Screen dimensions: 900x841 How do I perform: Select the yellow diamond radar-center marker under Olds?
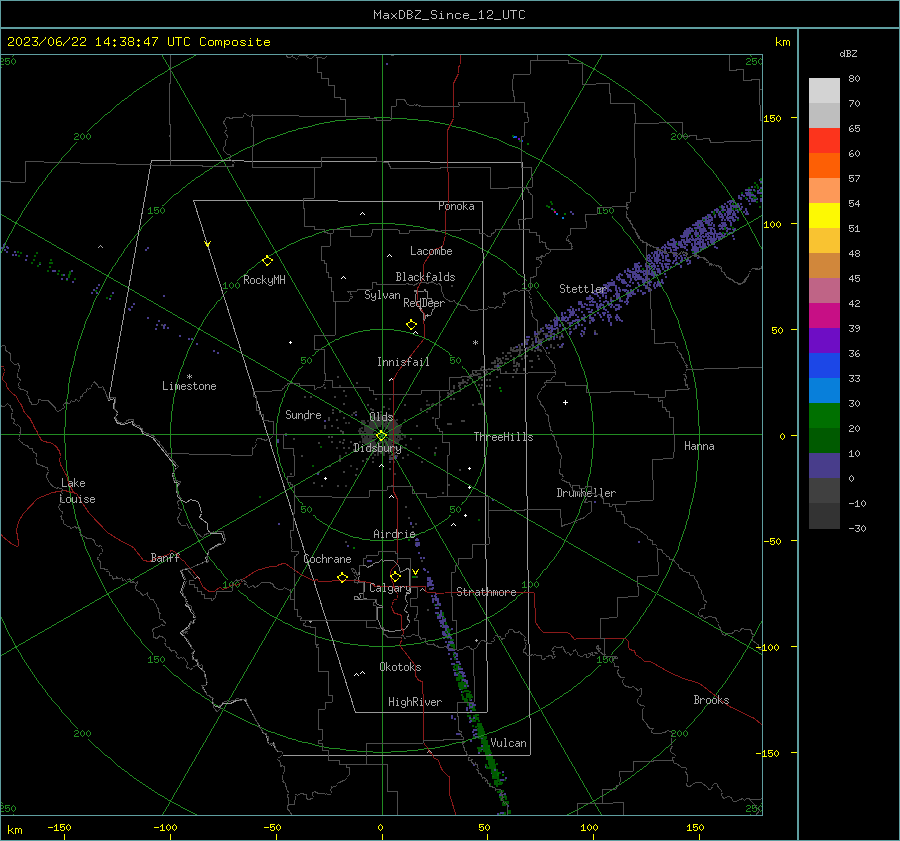click(x=381, y=436)
